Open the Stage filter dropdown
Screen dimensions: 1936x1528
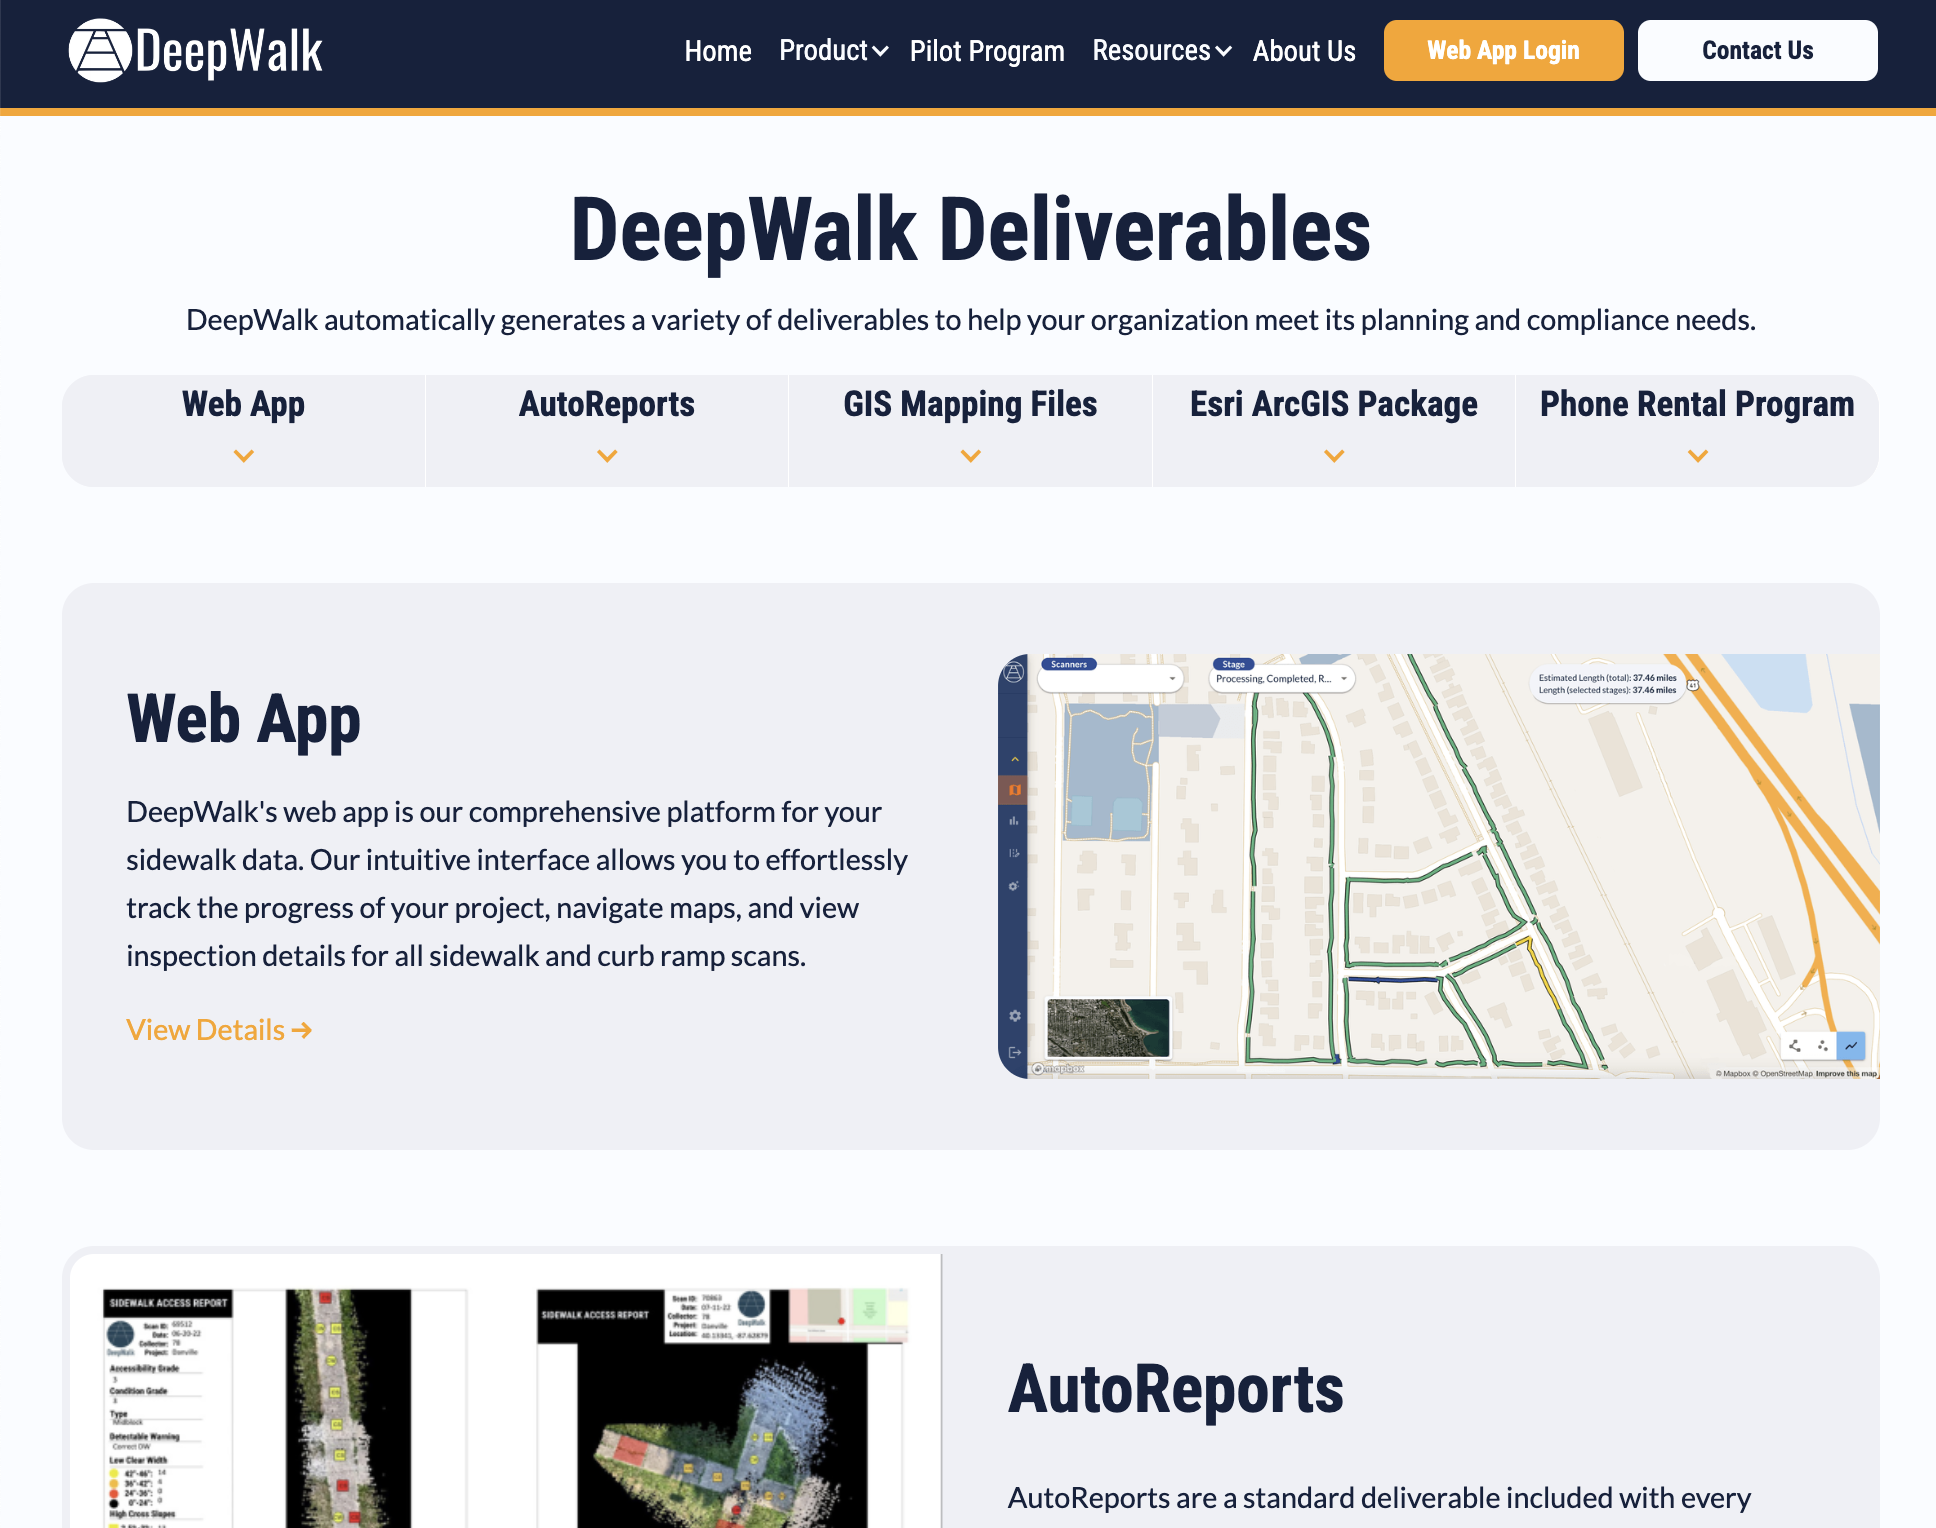click(1282, 679)
